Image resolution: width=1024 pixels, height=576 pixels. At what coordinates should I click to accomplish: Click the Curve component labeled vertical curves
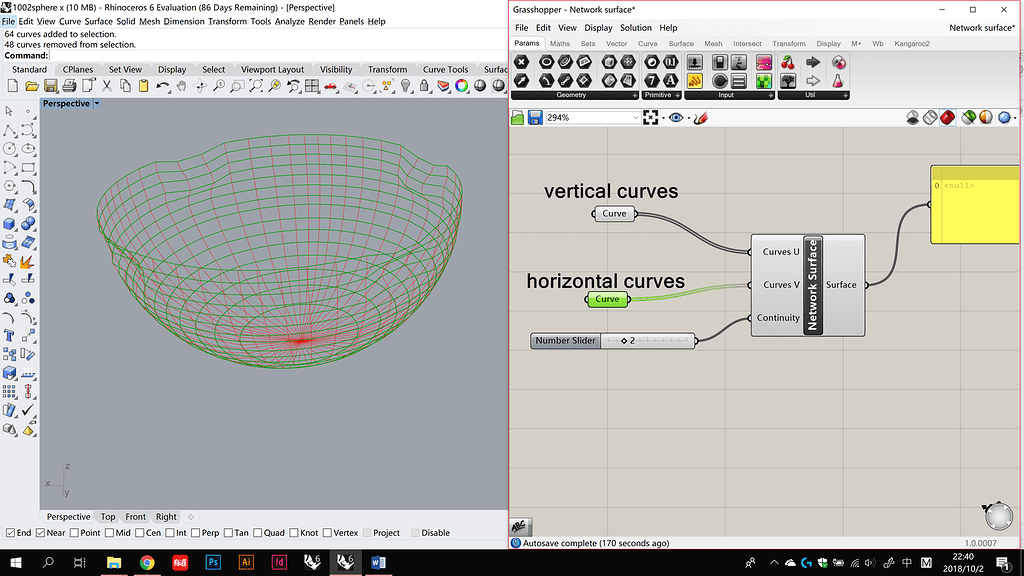(x=613, y=213)
